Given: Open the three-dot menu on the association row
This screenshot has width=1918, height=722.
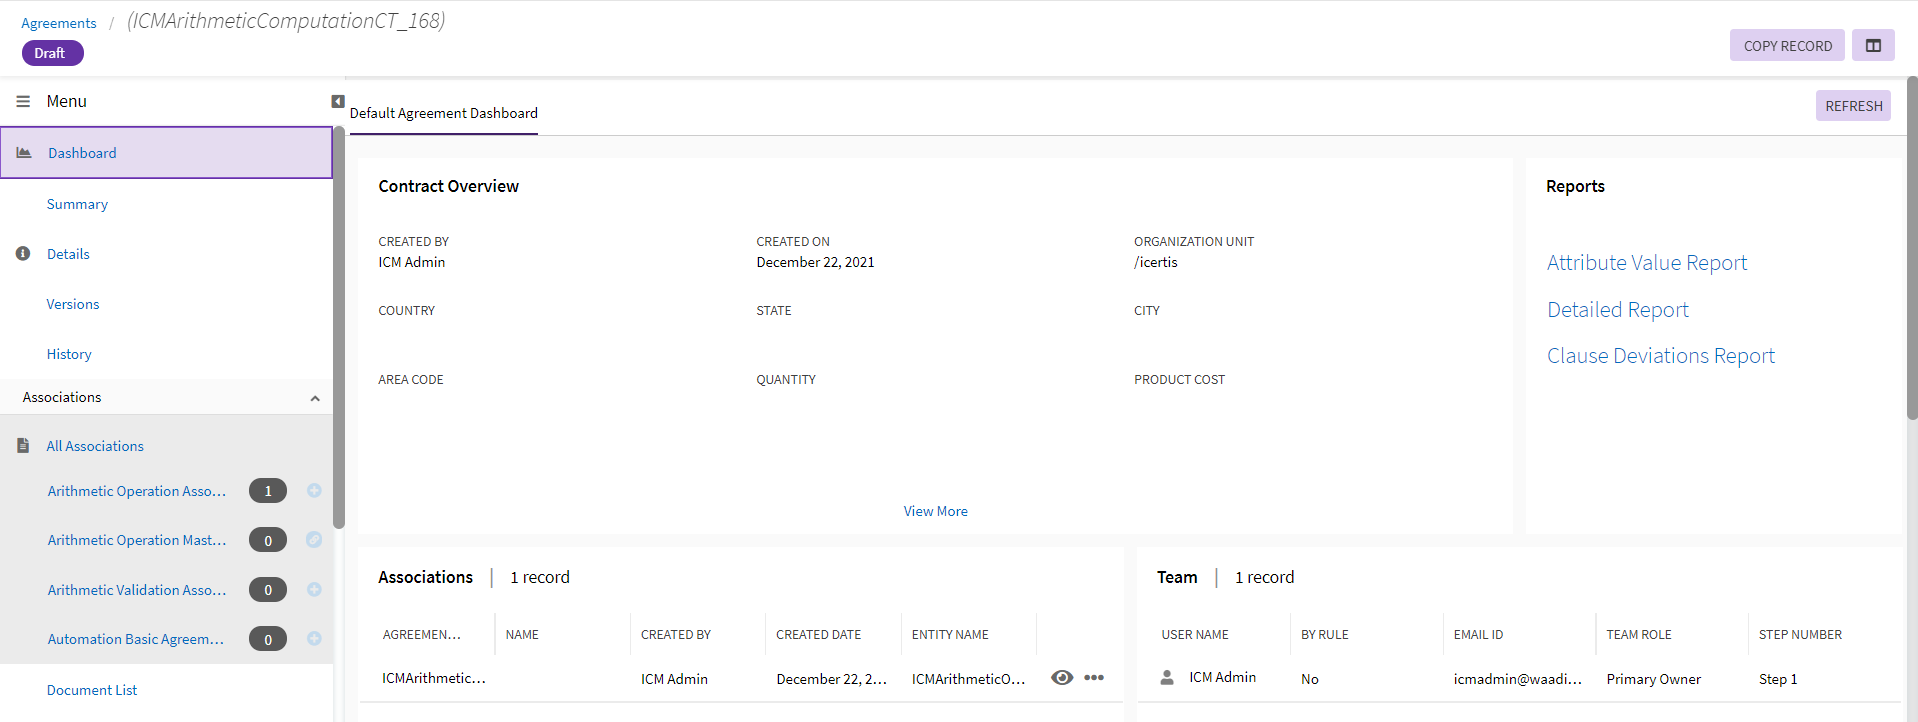Looking at the screenshot, I should (x=1094, y=678).
